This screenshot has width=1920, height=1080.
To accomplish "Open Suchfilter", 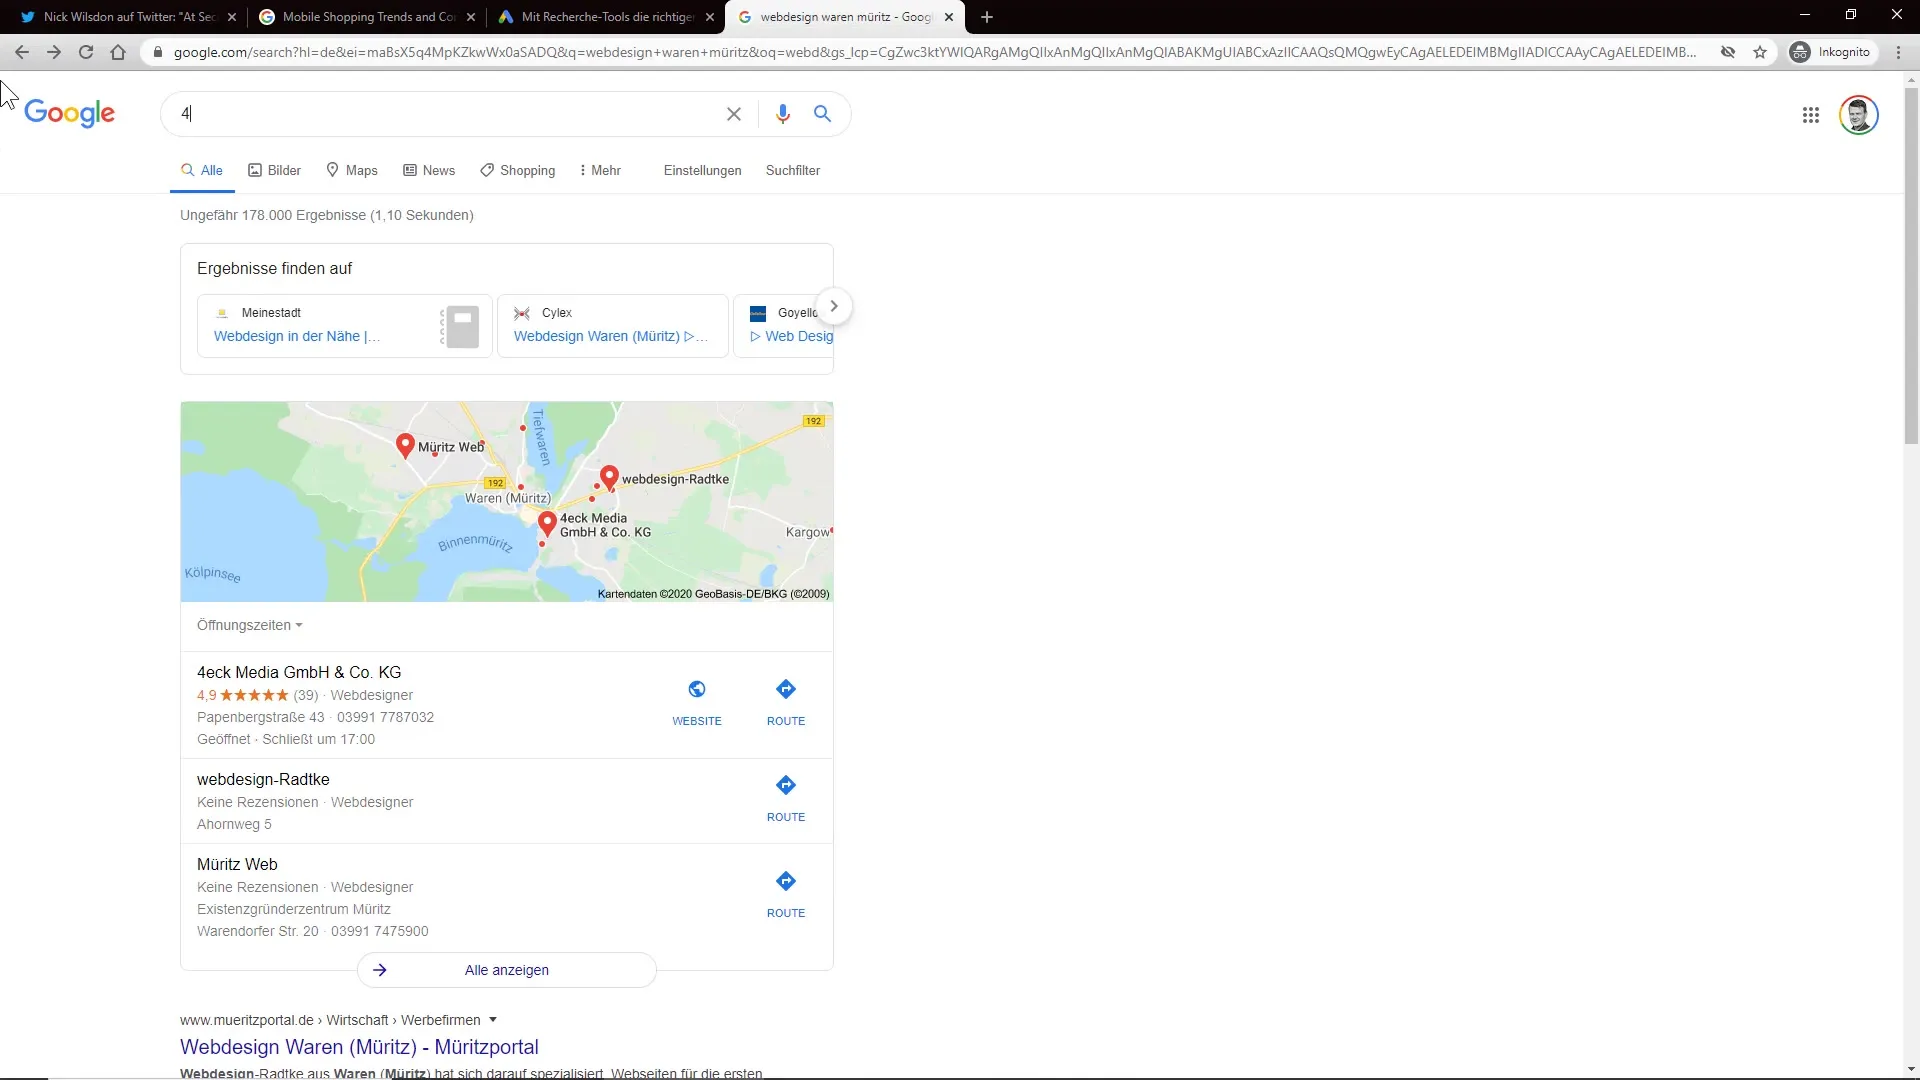I will tap(793, 170).
